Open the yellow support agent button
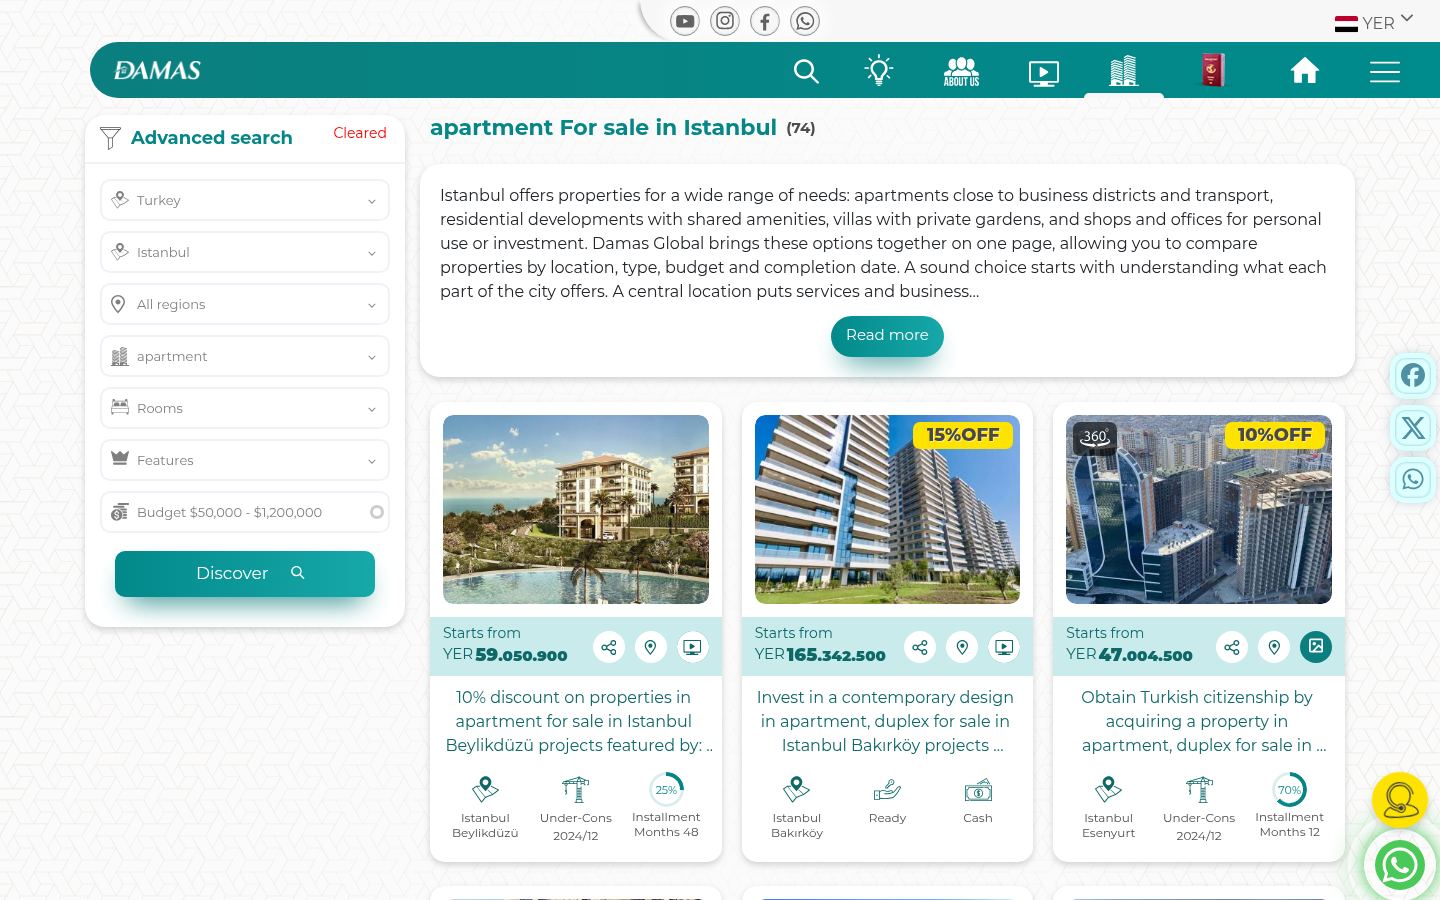 coord(1400,800)
